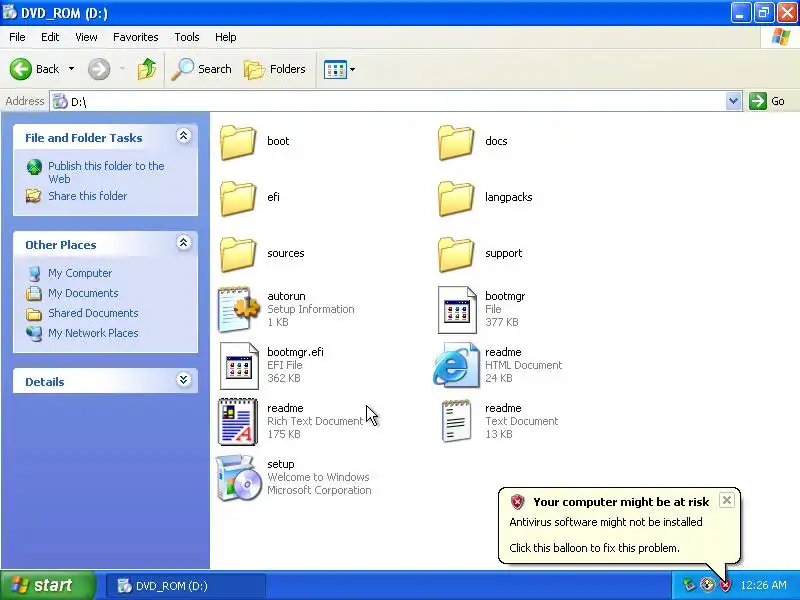
Task: Expand the Details panel
Action: (x=184, y=380)
